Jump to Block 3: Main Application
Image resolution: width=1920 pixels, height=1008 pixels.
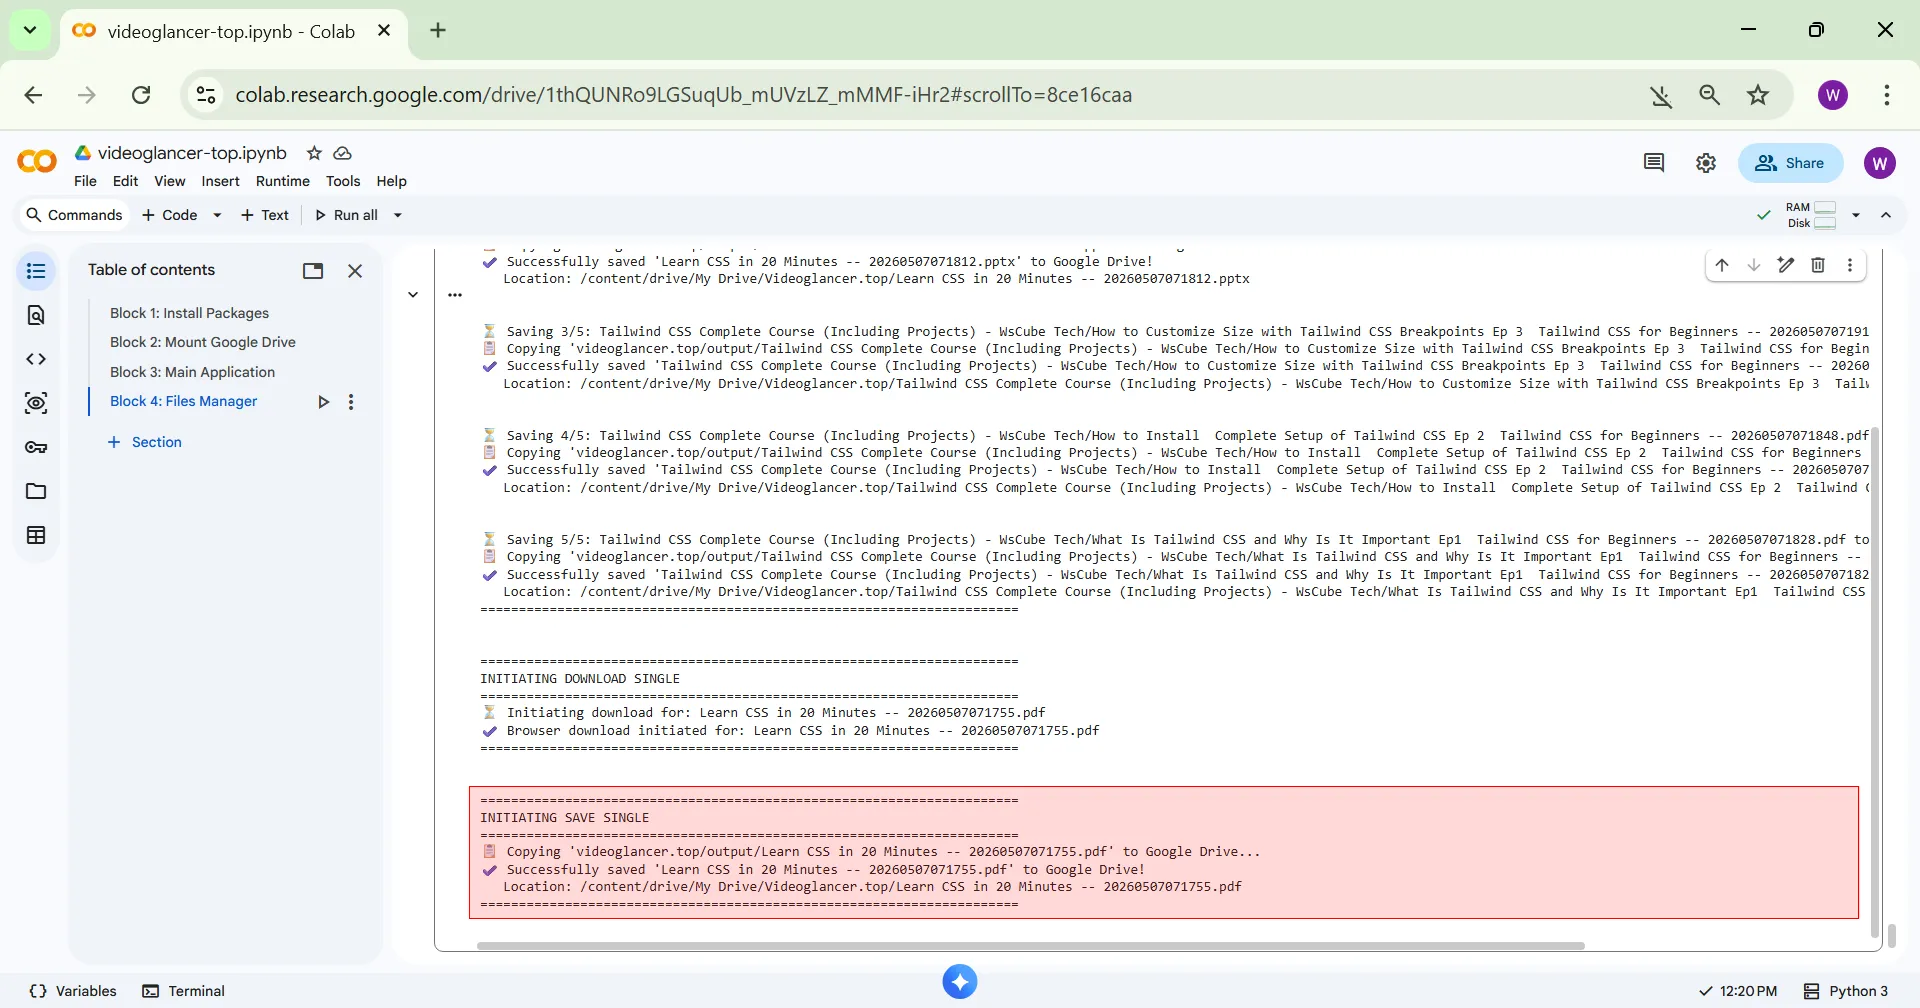[x=192, y=372]
